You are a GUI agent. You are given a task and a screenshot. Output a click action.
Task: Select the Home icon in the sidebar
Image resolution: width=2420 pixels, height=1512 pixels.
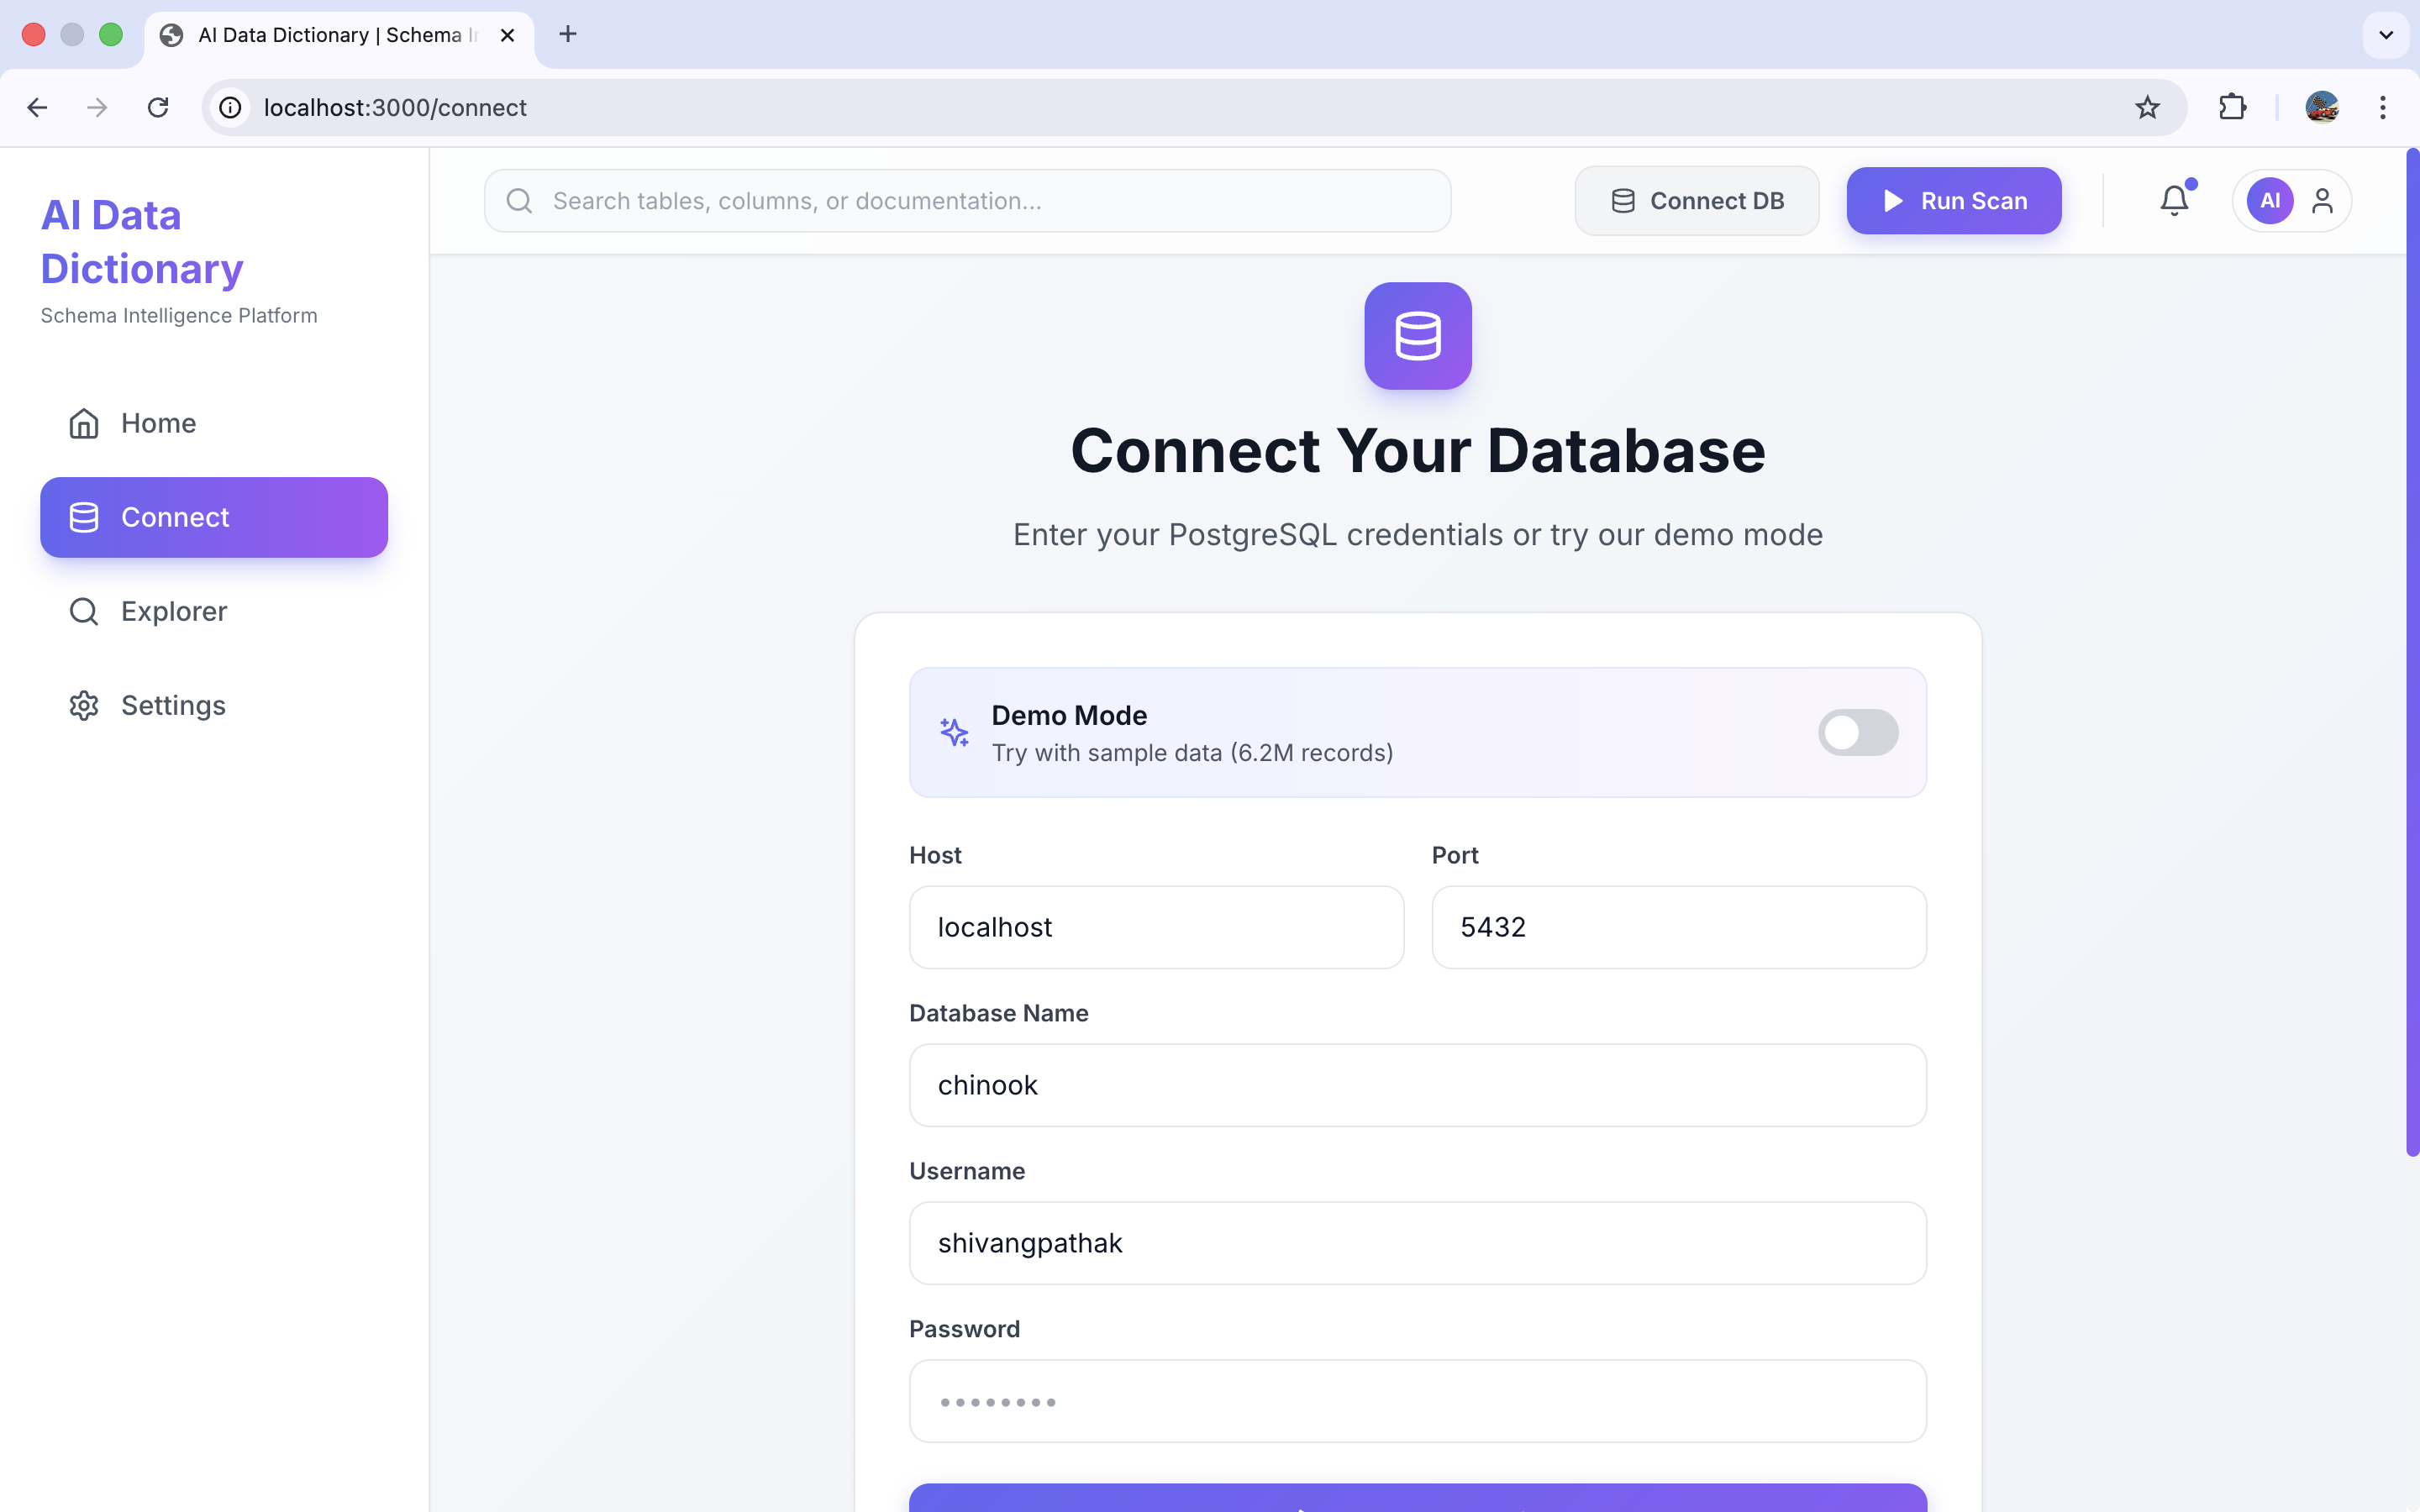click(x=84, y=423)
